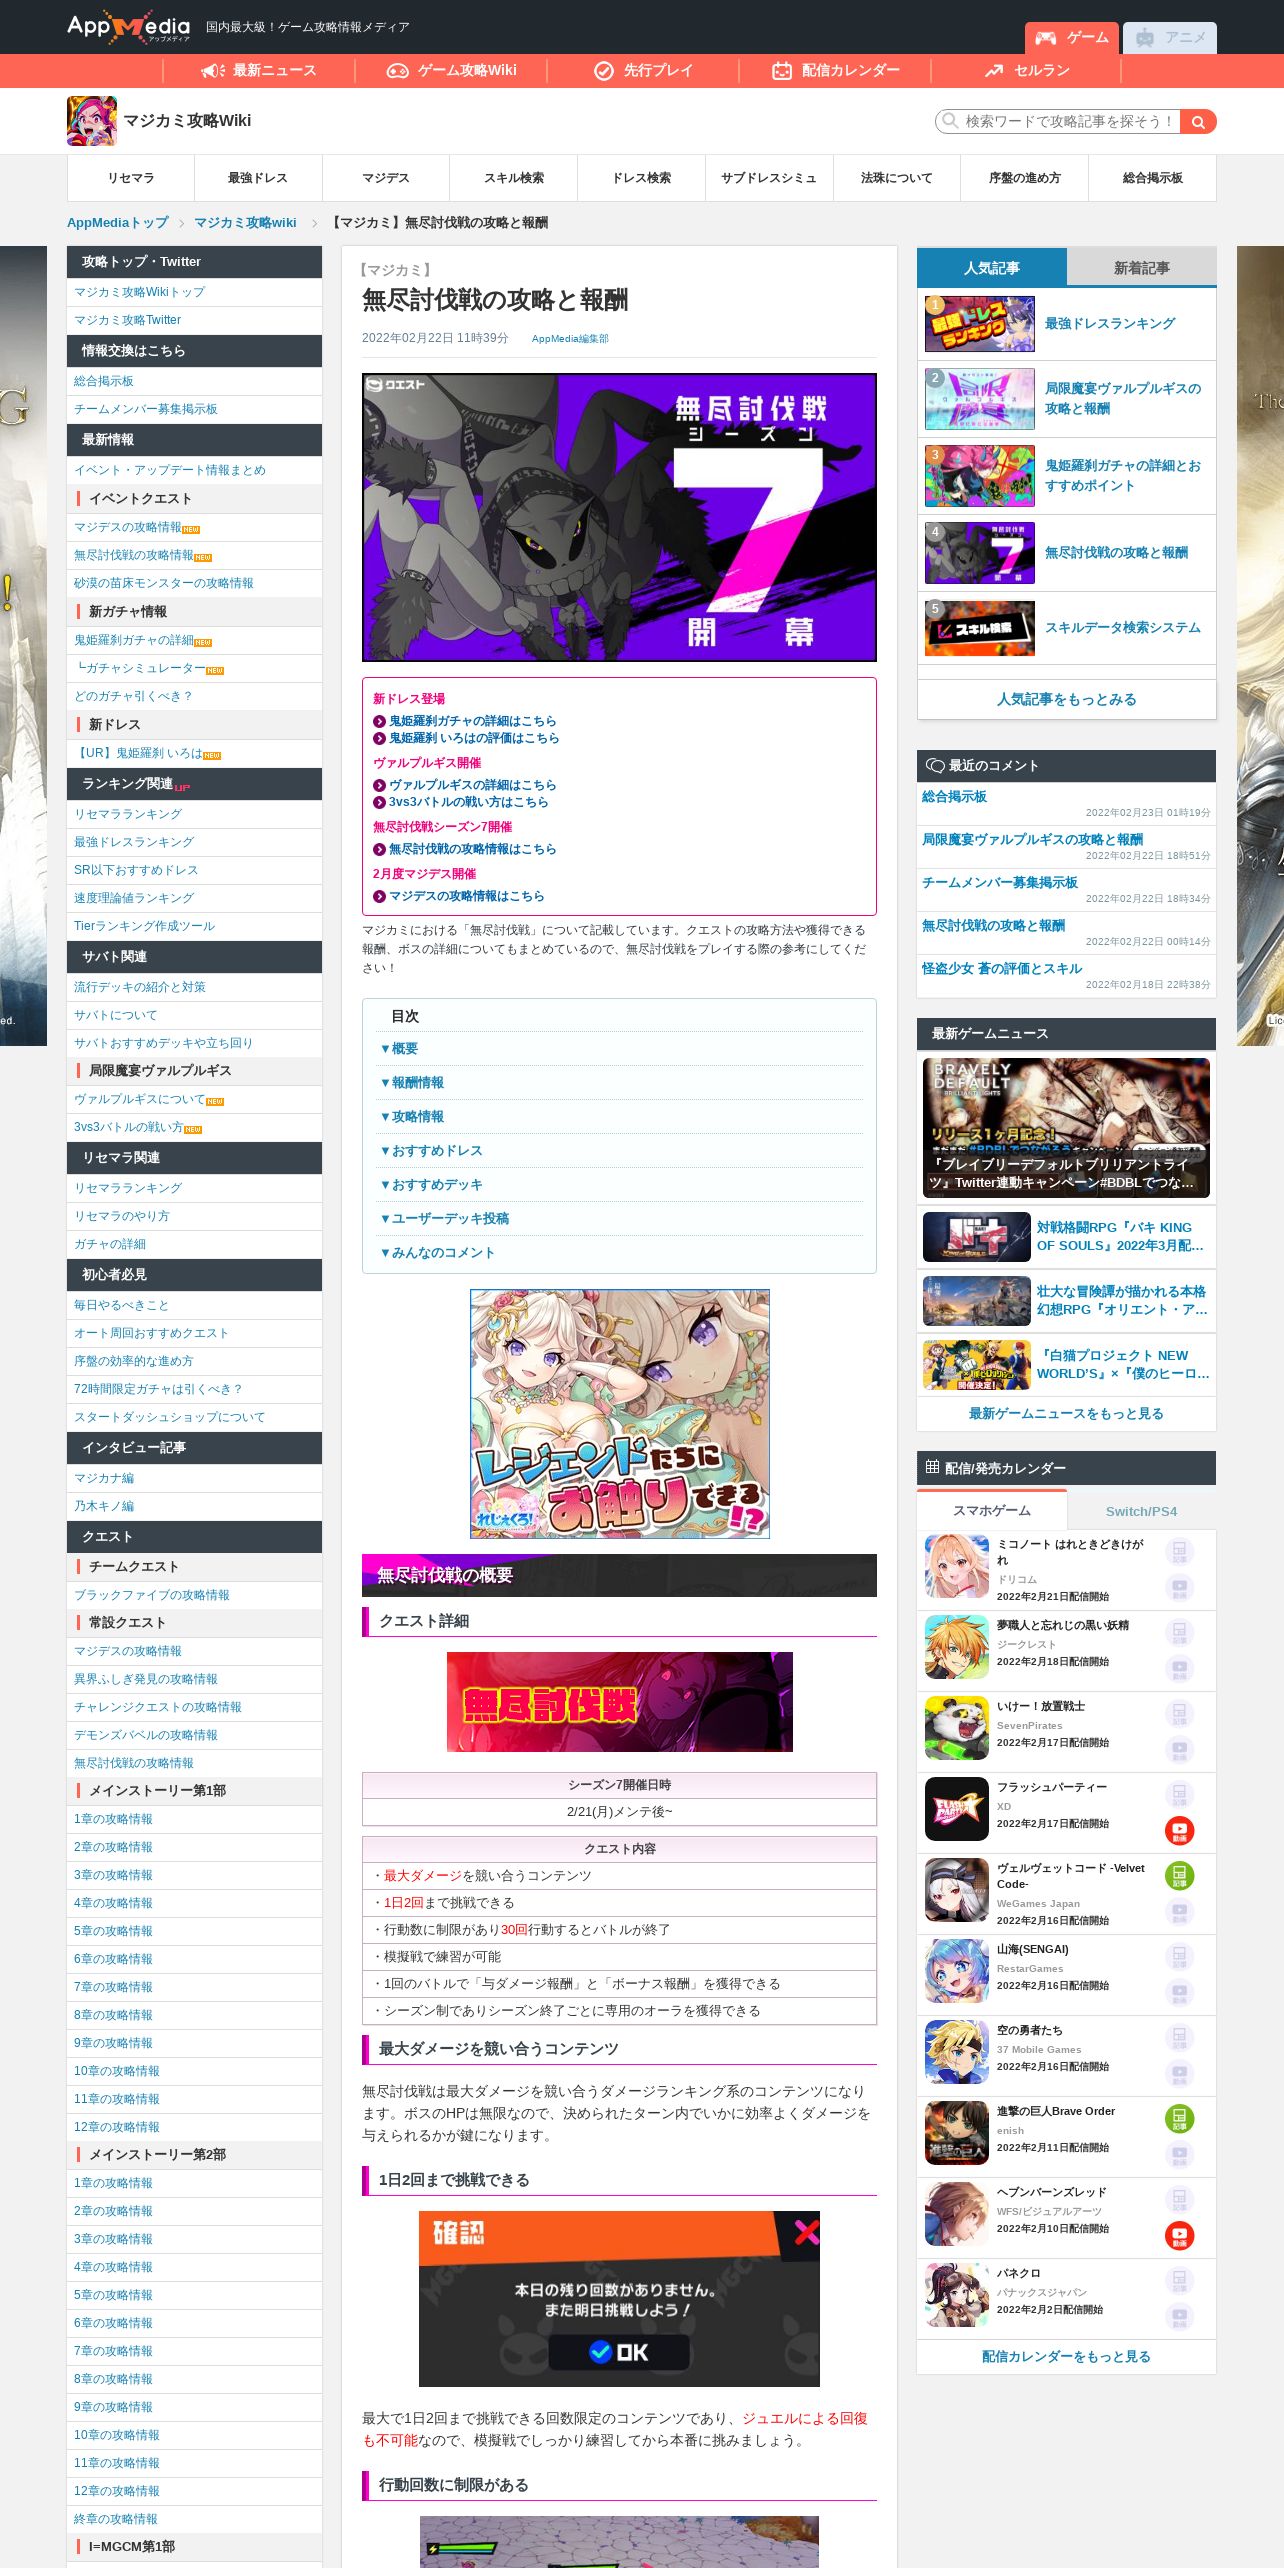Click the chart セルラン nav item
1284x2568 pixels.
(1027, 71)
